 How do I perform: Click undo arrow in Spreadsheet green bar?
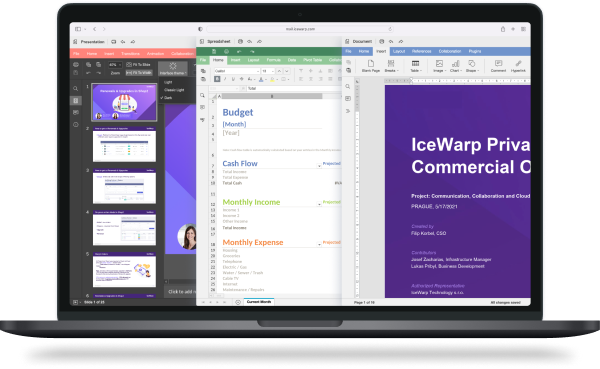point(239,51)
